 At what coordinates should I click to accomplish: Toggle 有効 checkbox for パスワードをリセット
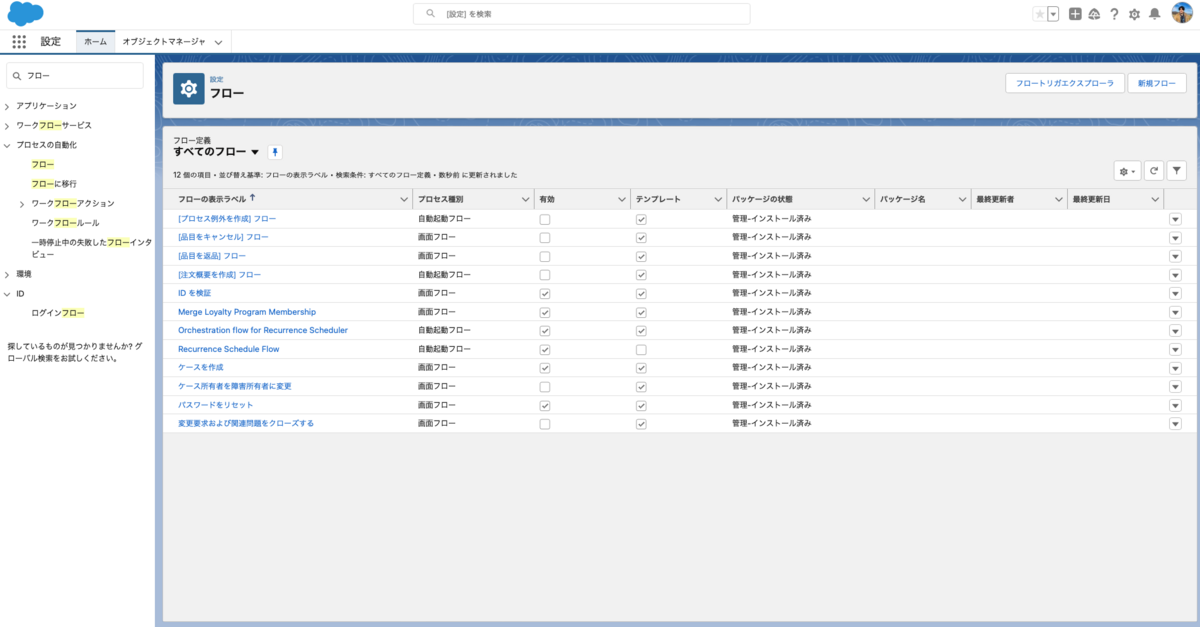[x=544, y=405]
